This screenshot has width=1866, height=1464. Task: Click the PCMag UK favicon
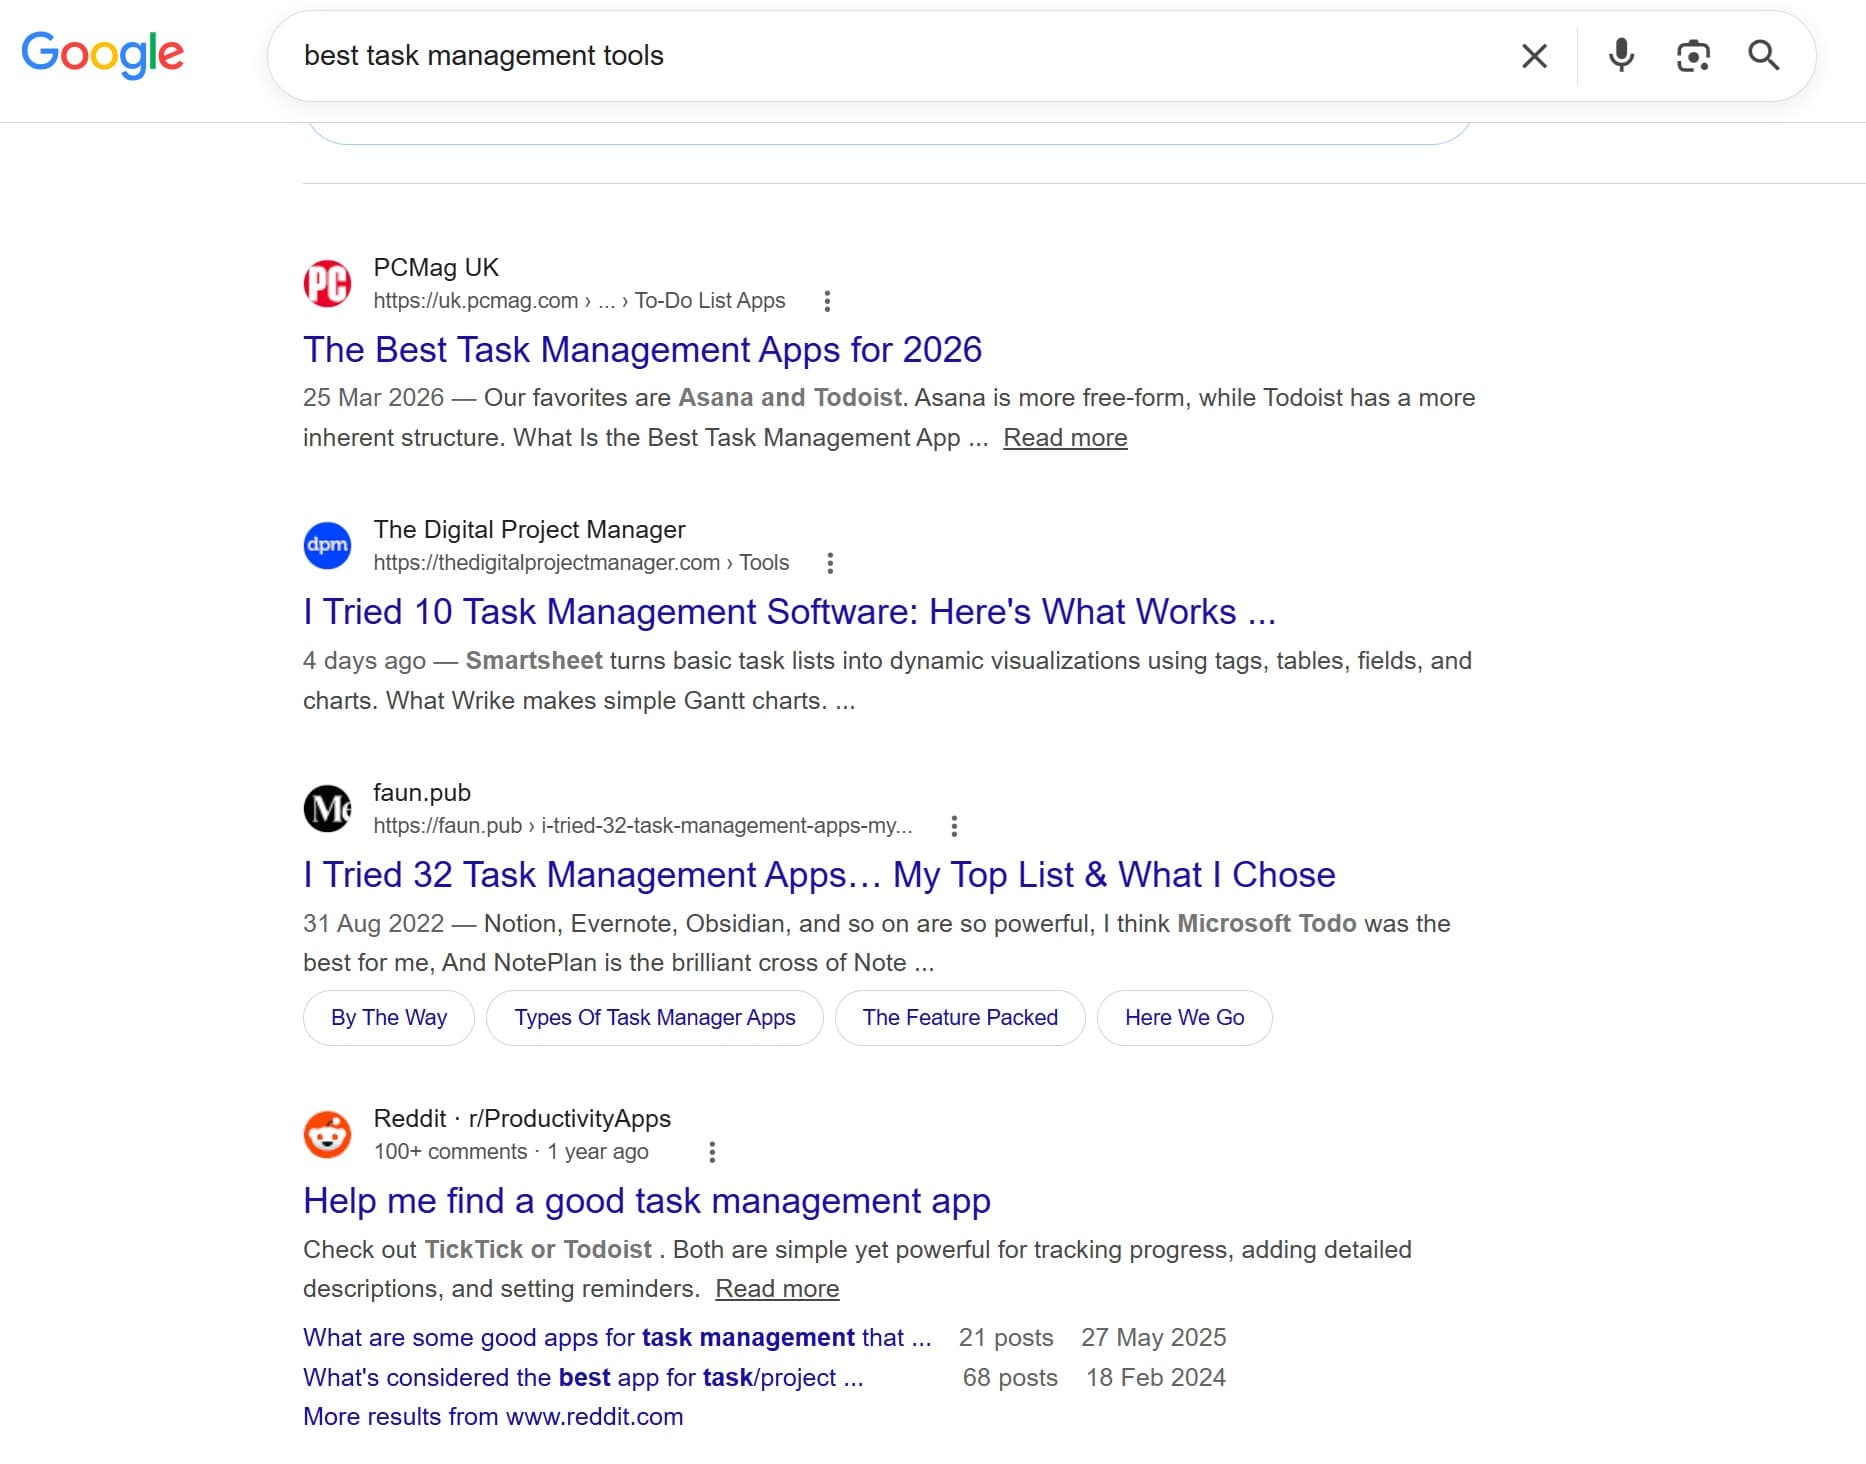pyautogui.click(x=327, y=283)
